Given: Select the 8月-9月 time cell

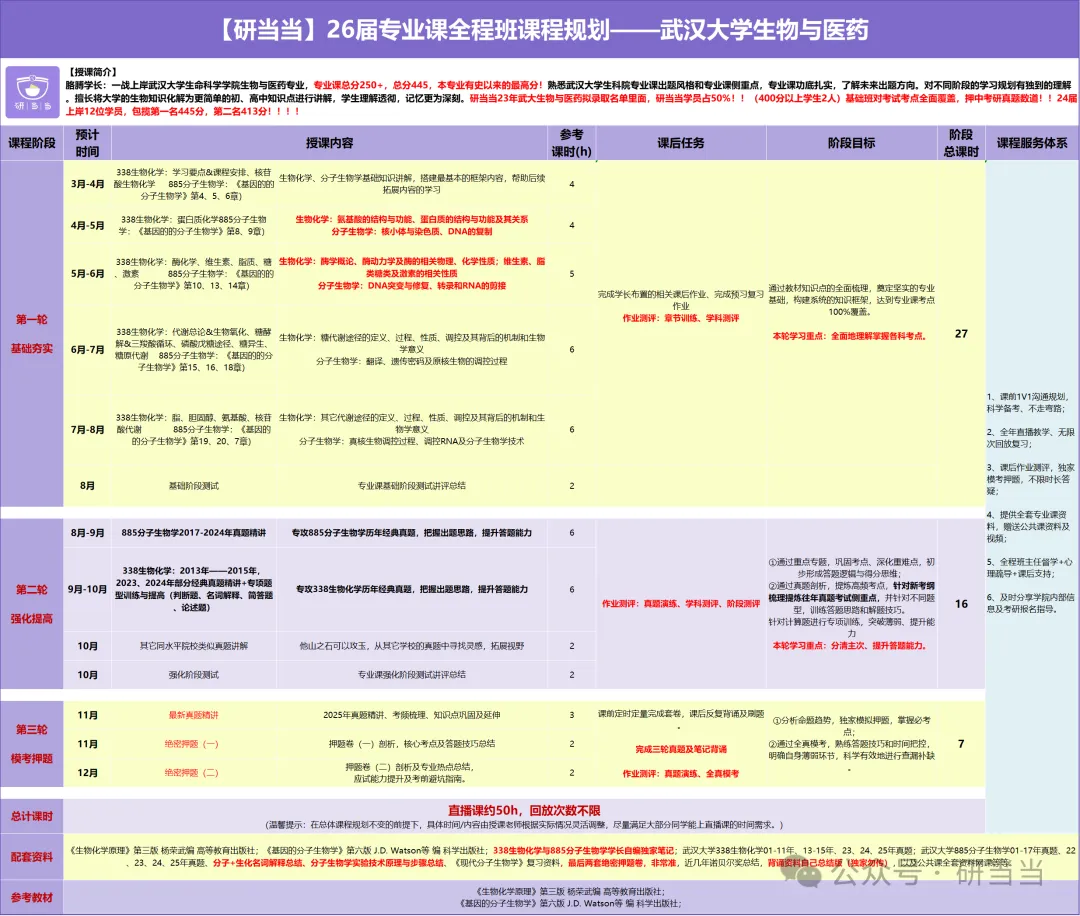Looking at the screenshot, I should pyautogui.click(x=87, y=532).
